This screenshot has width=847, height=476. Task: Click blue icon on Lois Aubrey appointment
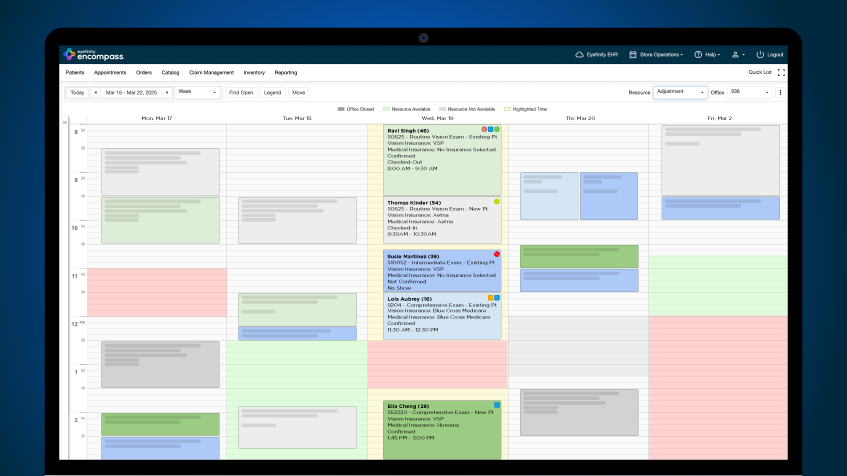497,298
